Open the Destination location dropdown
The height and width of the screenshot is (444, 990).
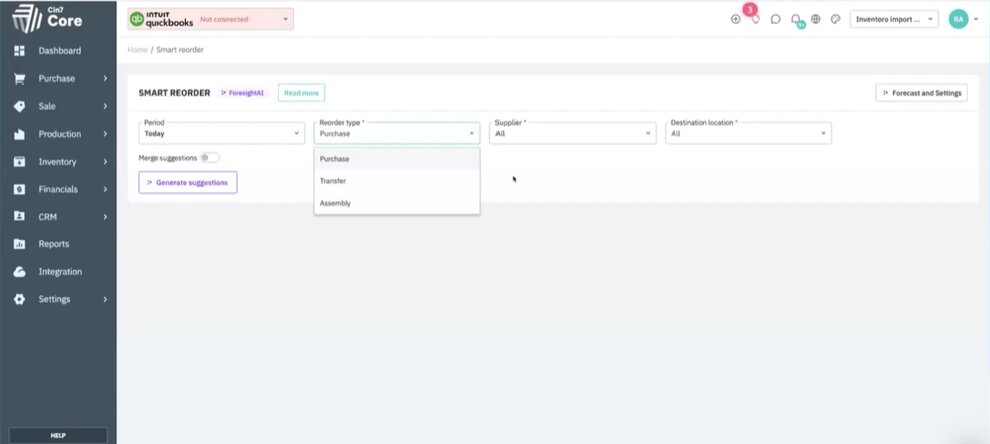(748, 133)
